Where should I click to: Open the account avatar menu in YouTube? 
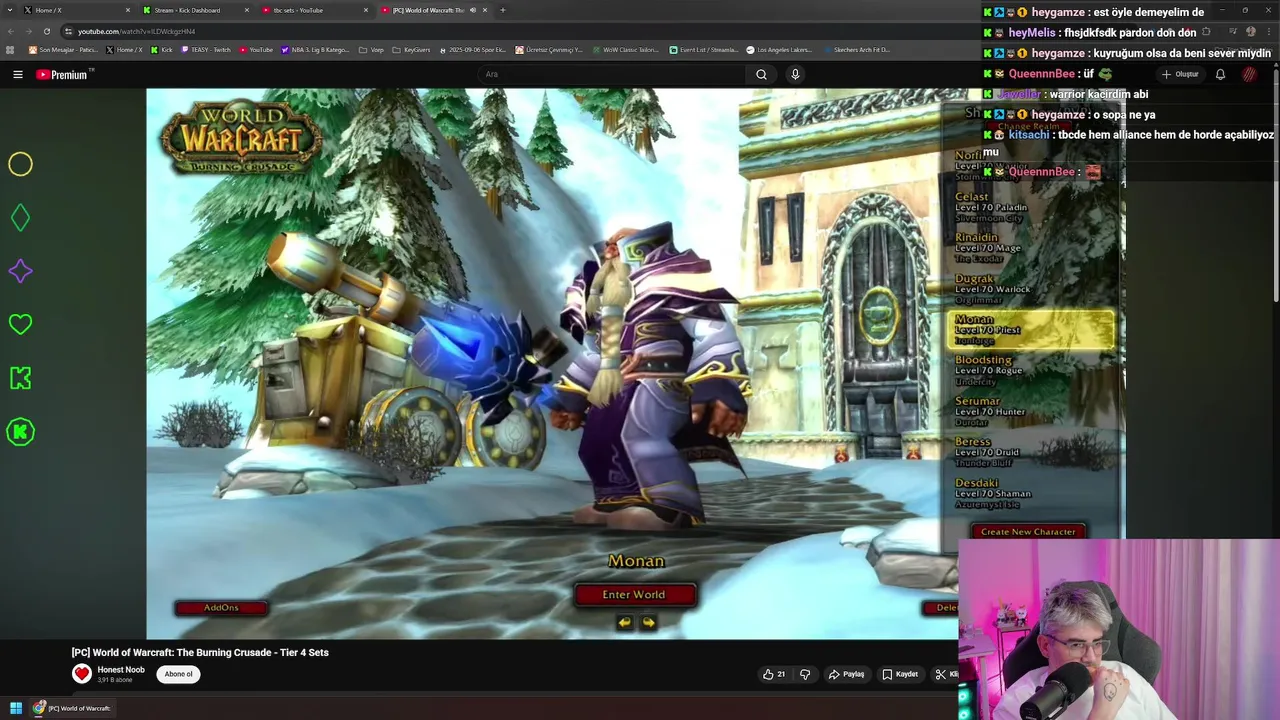[x=1249, y=74]
